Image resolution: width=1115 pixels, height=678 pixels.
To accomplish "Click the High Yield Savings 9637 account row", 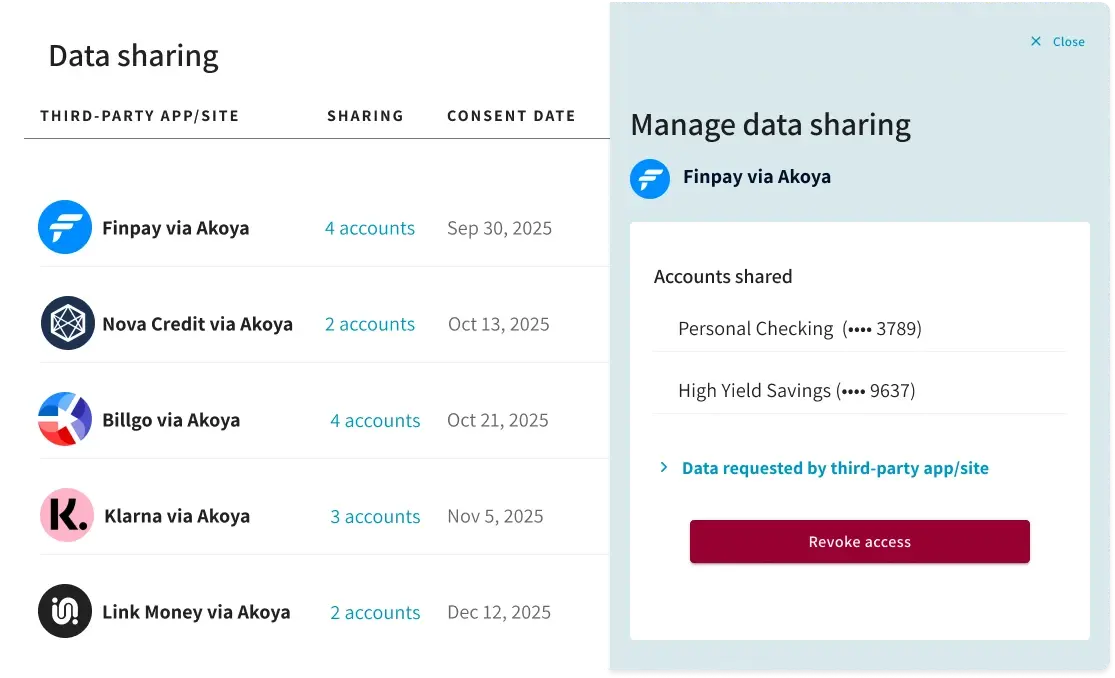I will 860,391.
